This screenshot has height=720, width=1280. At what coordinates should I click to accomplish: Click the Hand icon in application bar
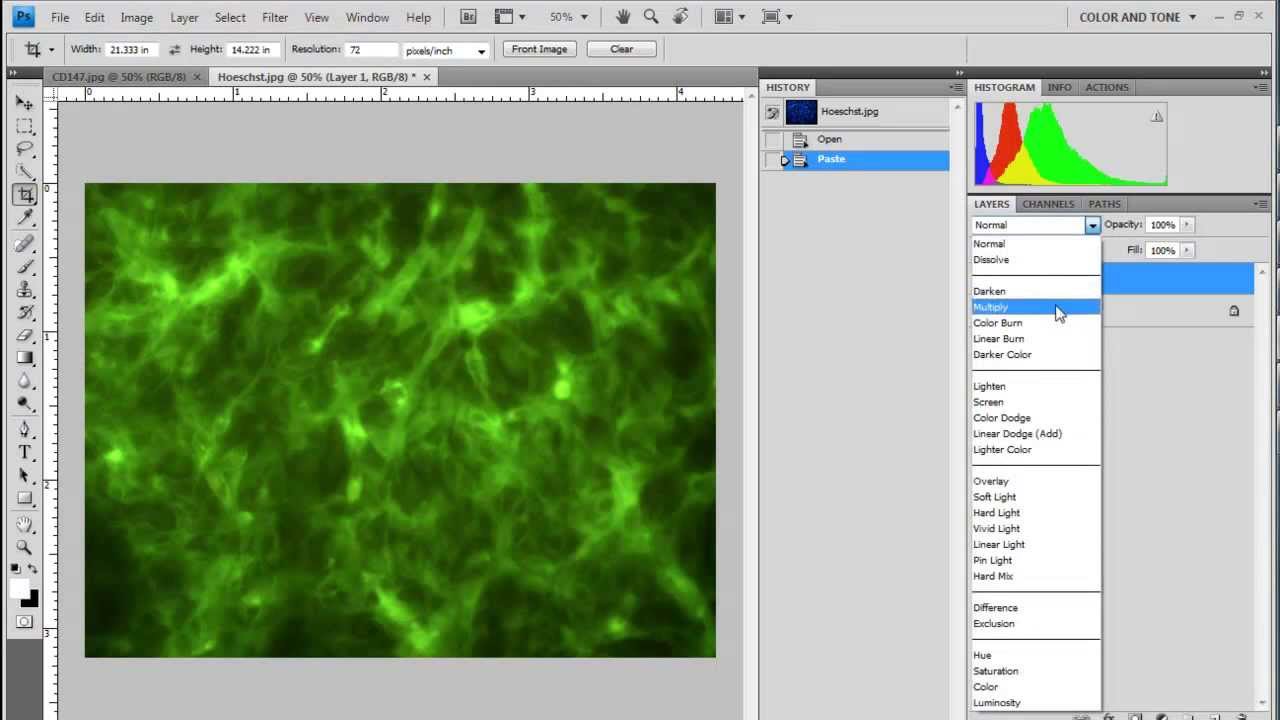623,17
